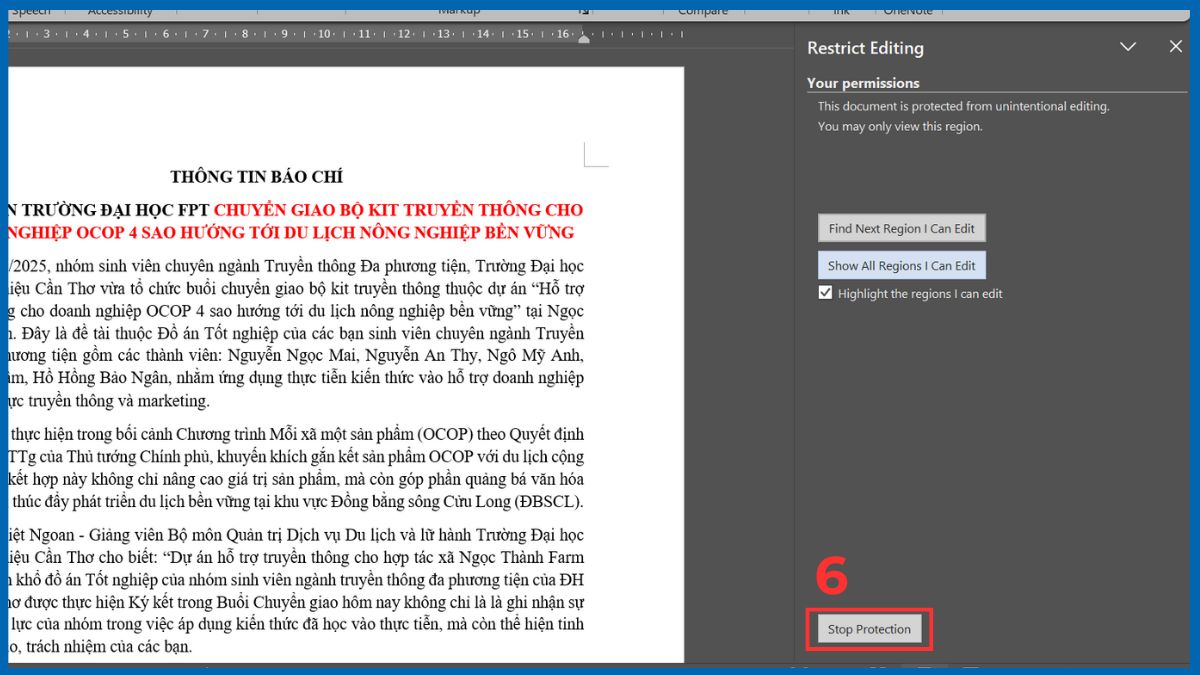Click the Compare group label on the ribbon
The image size is (1200, 675).
(x=702, y=10)
